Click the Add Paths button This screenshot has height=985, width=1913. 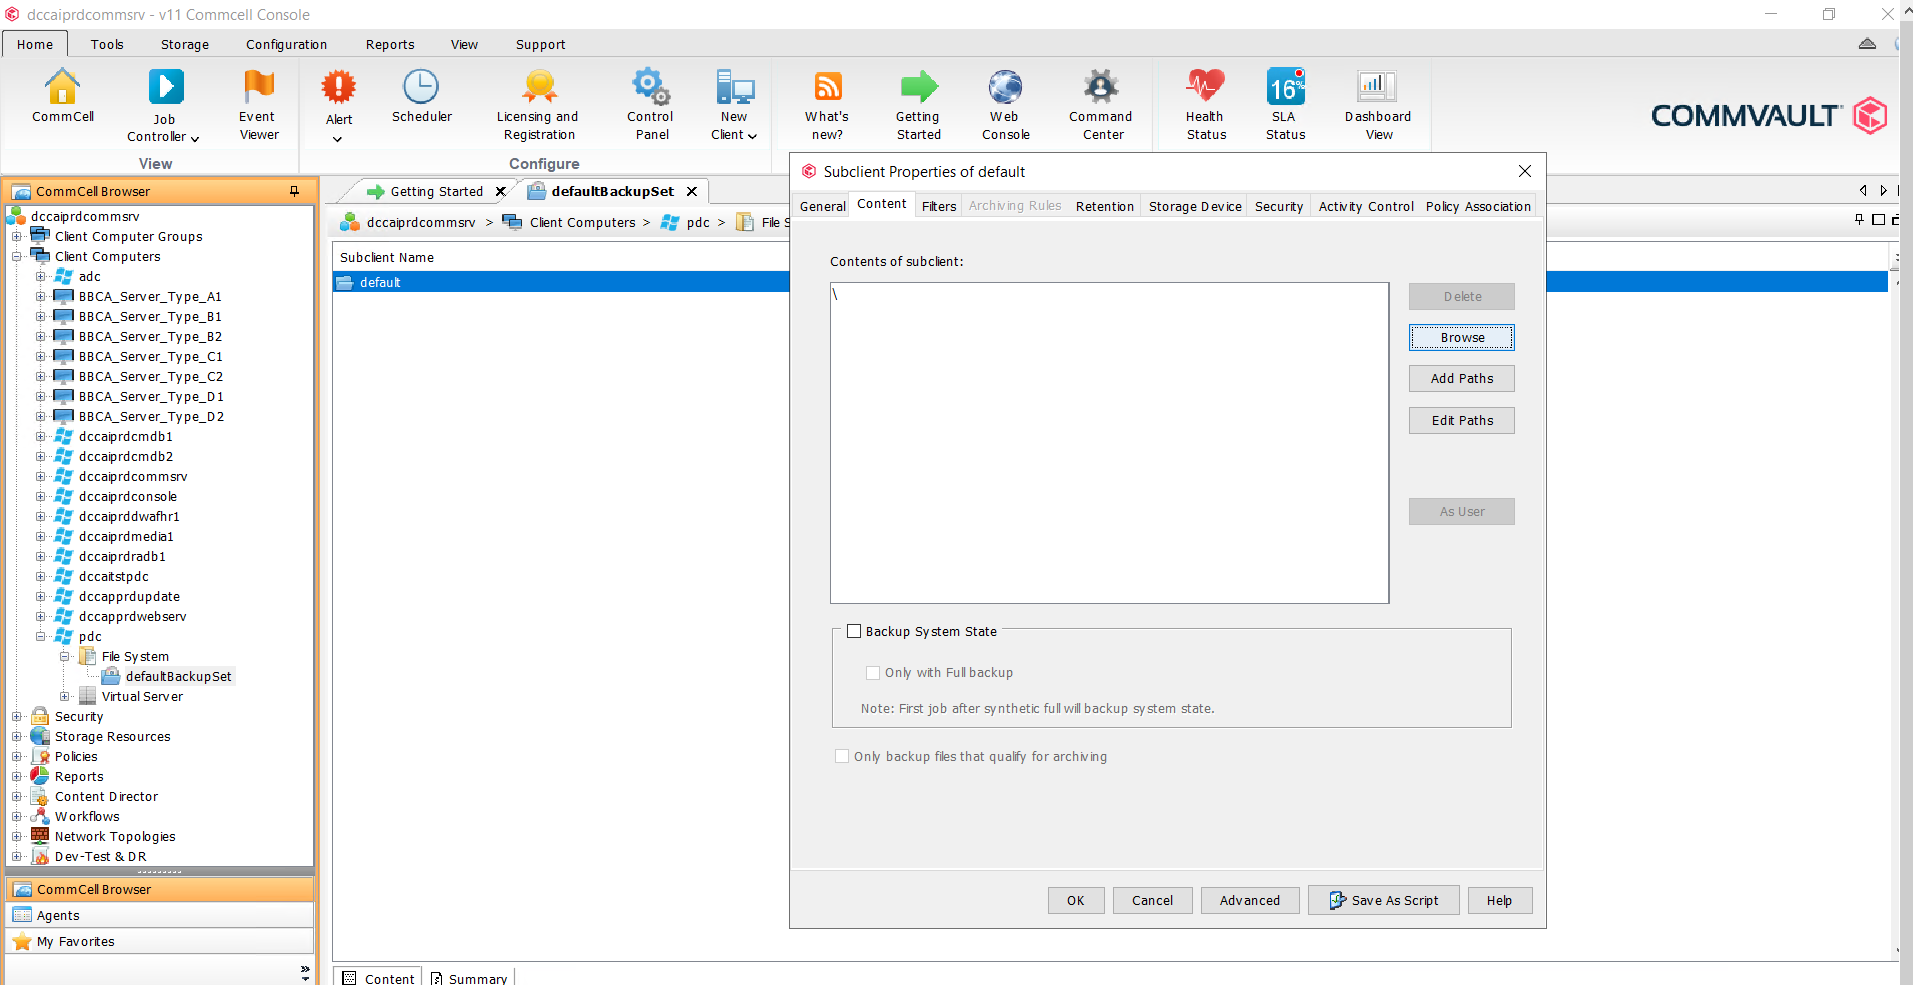click(1462, 379)
